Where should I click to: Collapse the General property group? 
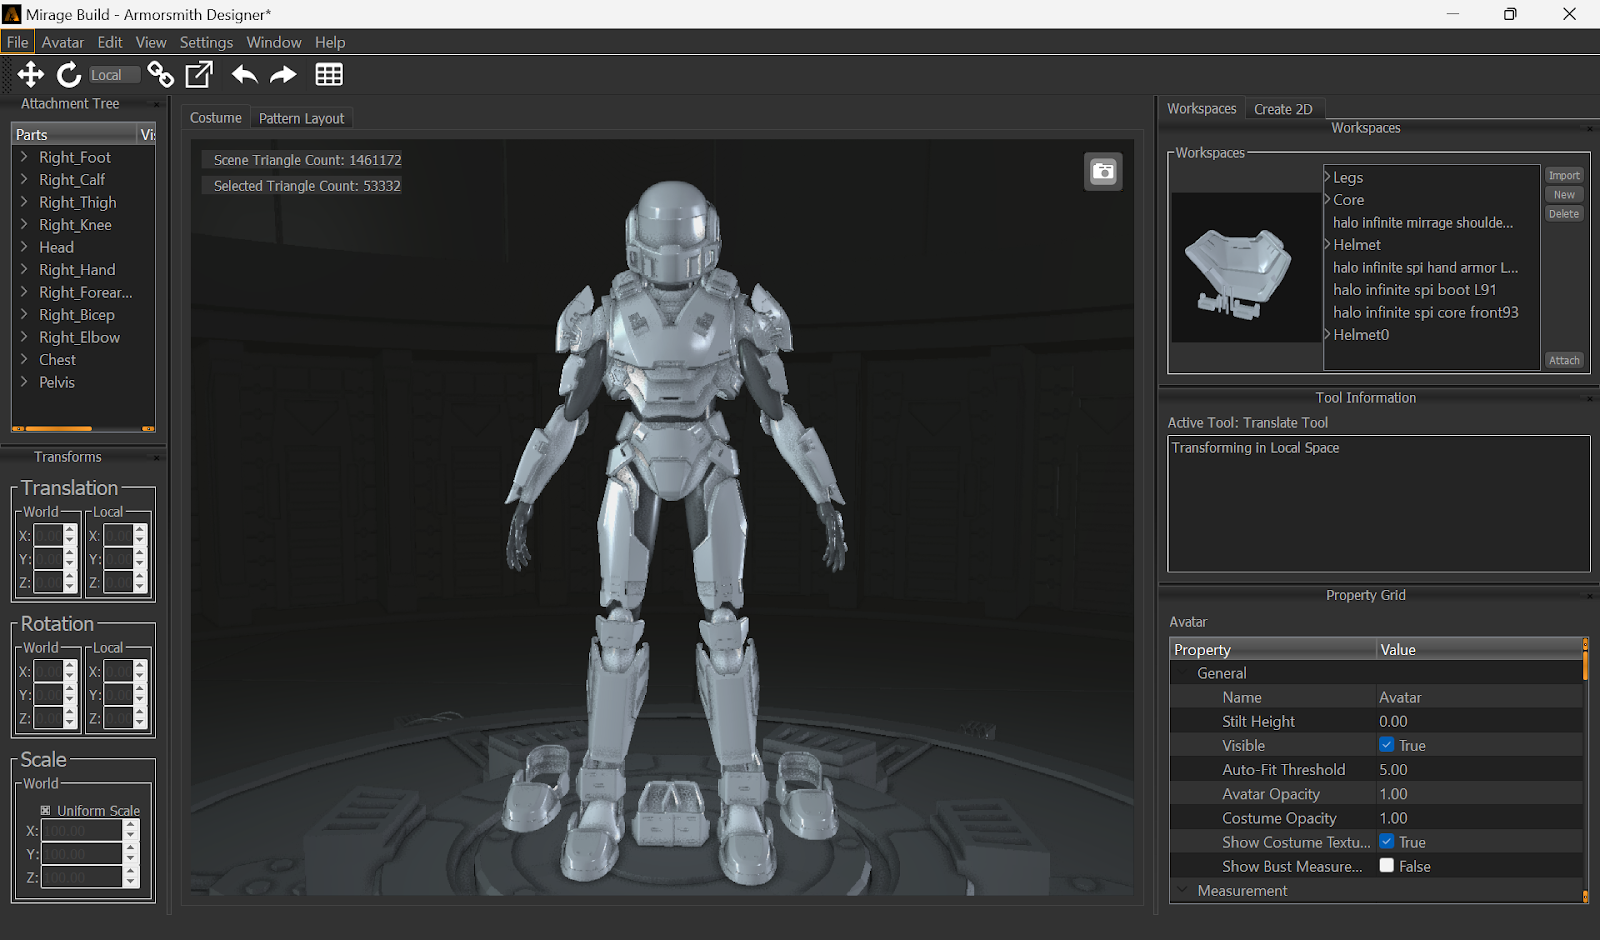[x=1183, y=673]
